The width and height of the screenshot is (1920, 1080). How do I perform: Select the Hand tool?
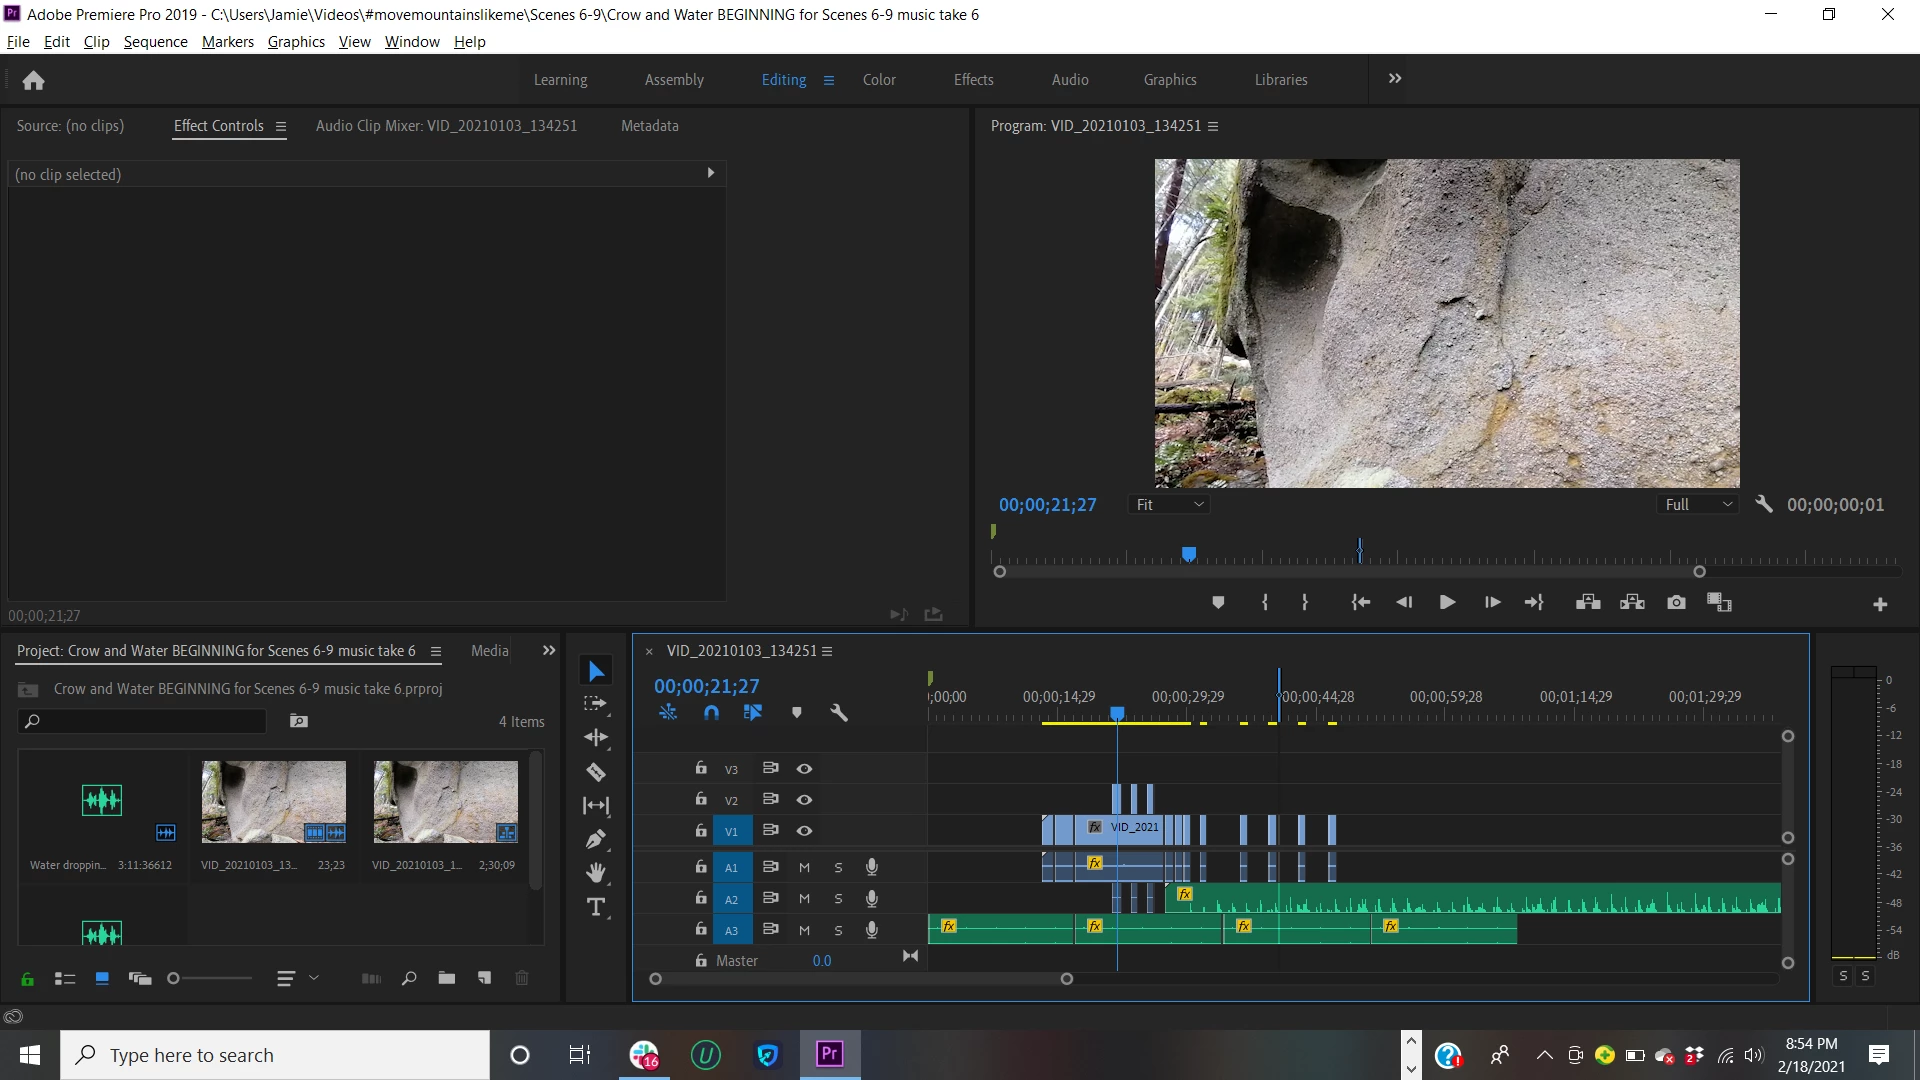tap(596, 873)
